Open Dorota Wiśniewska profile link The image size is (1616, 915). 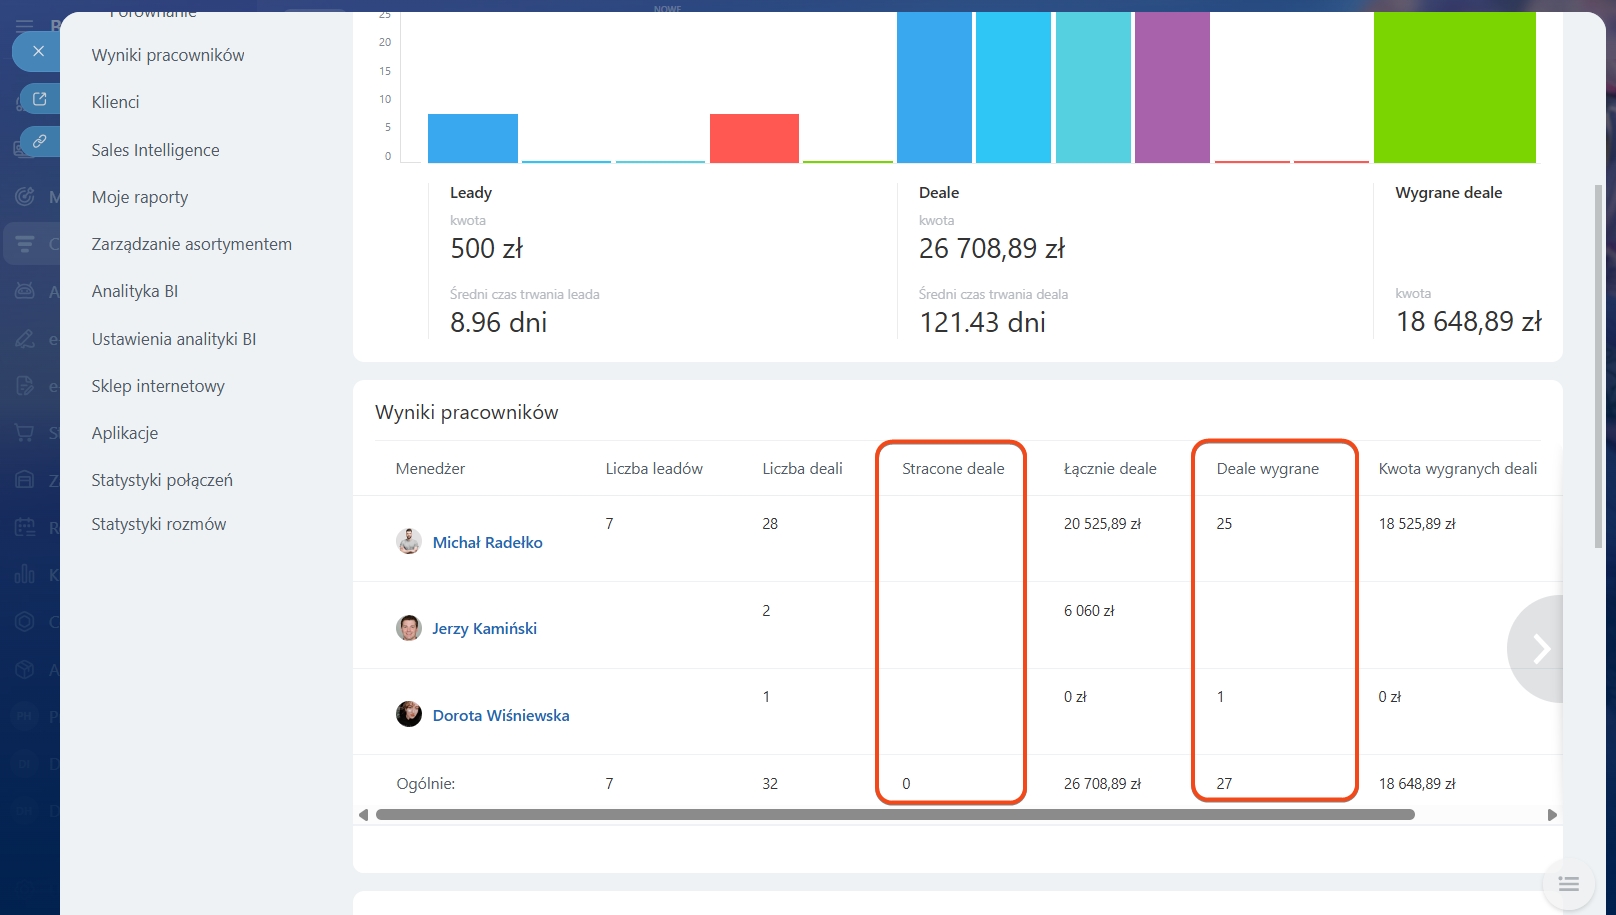tap(500, 715)
